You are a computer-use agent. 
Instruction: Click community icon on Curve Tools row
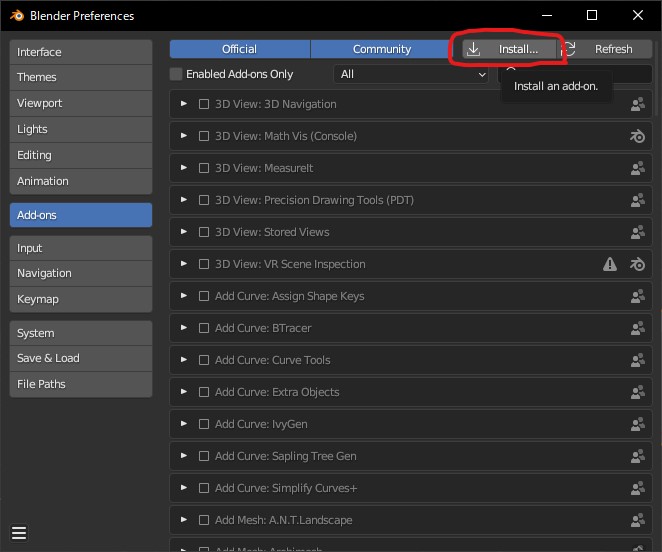click(638, 360)
